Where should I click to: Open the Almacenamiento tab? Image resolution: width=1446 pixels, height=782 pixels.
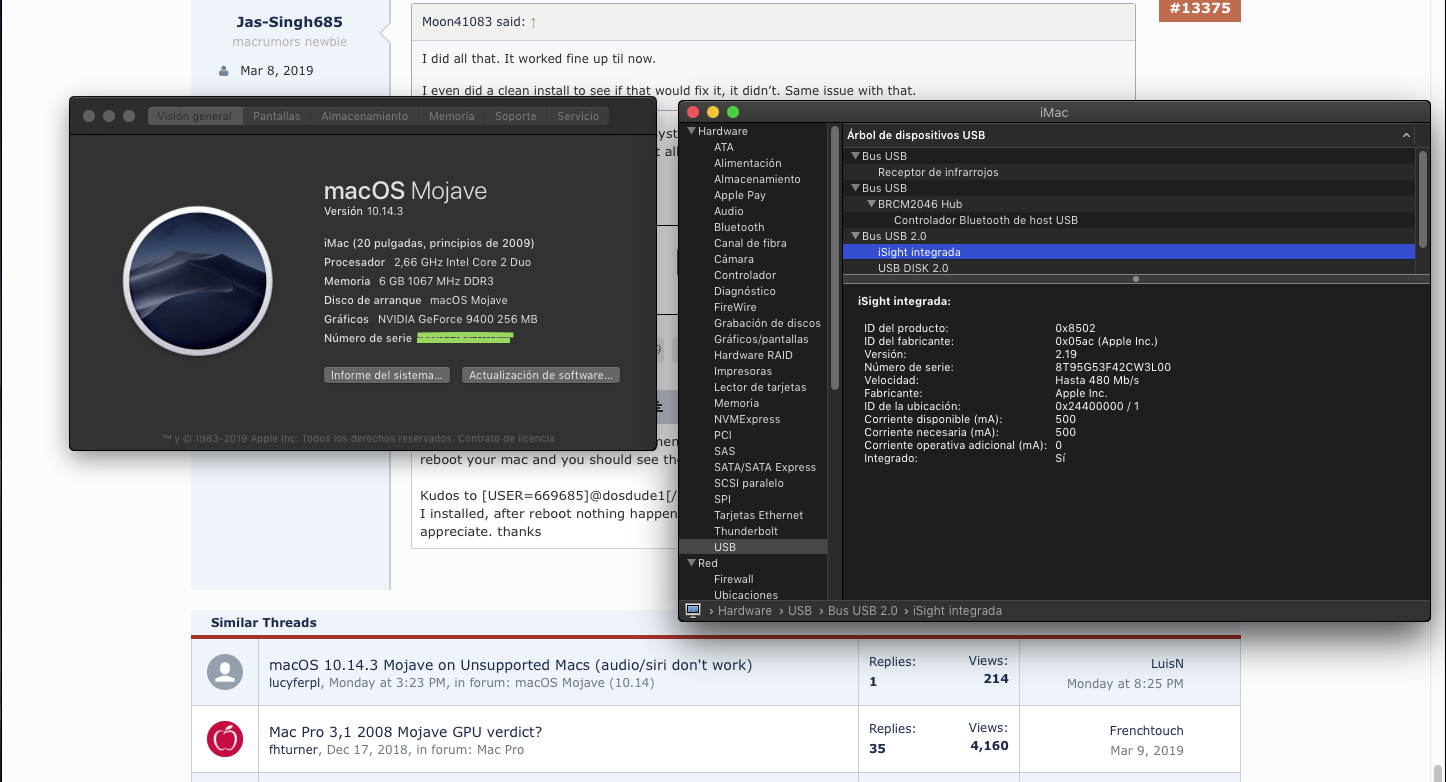point(365,116)
